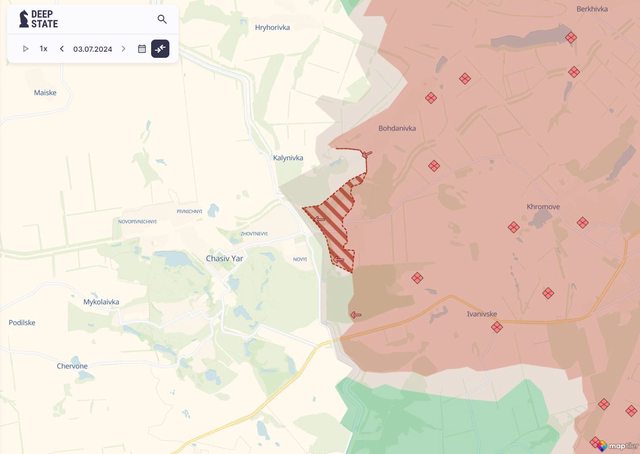
Task: Click the unit marker near Berkhivka reservoir
Action: [x=571, y=38]
